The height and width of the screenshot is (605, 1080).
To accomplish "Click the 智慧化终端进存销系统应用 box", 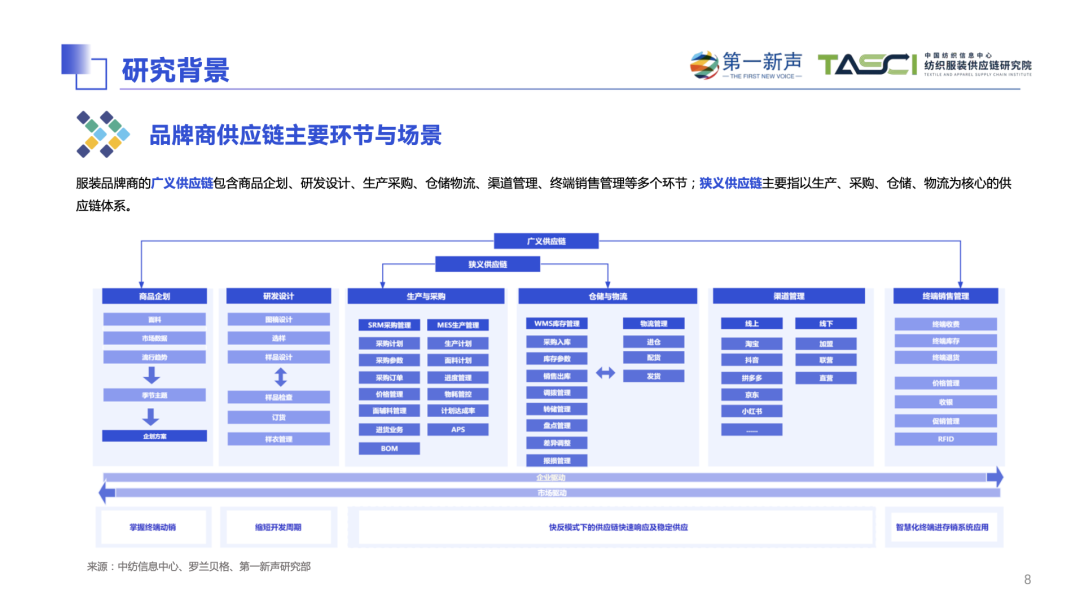I will [x=942, y=527].
